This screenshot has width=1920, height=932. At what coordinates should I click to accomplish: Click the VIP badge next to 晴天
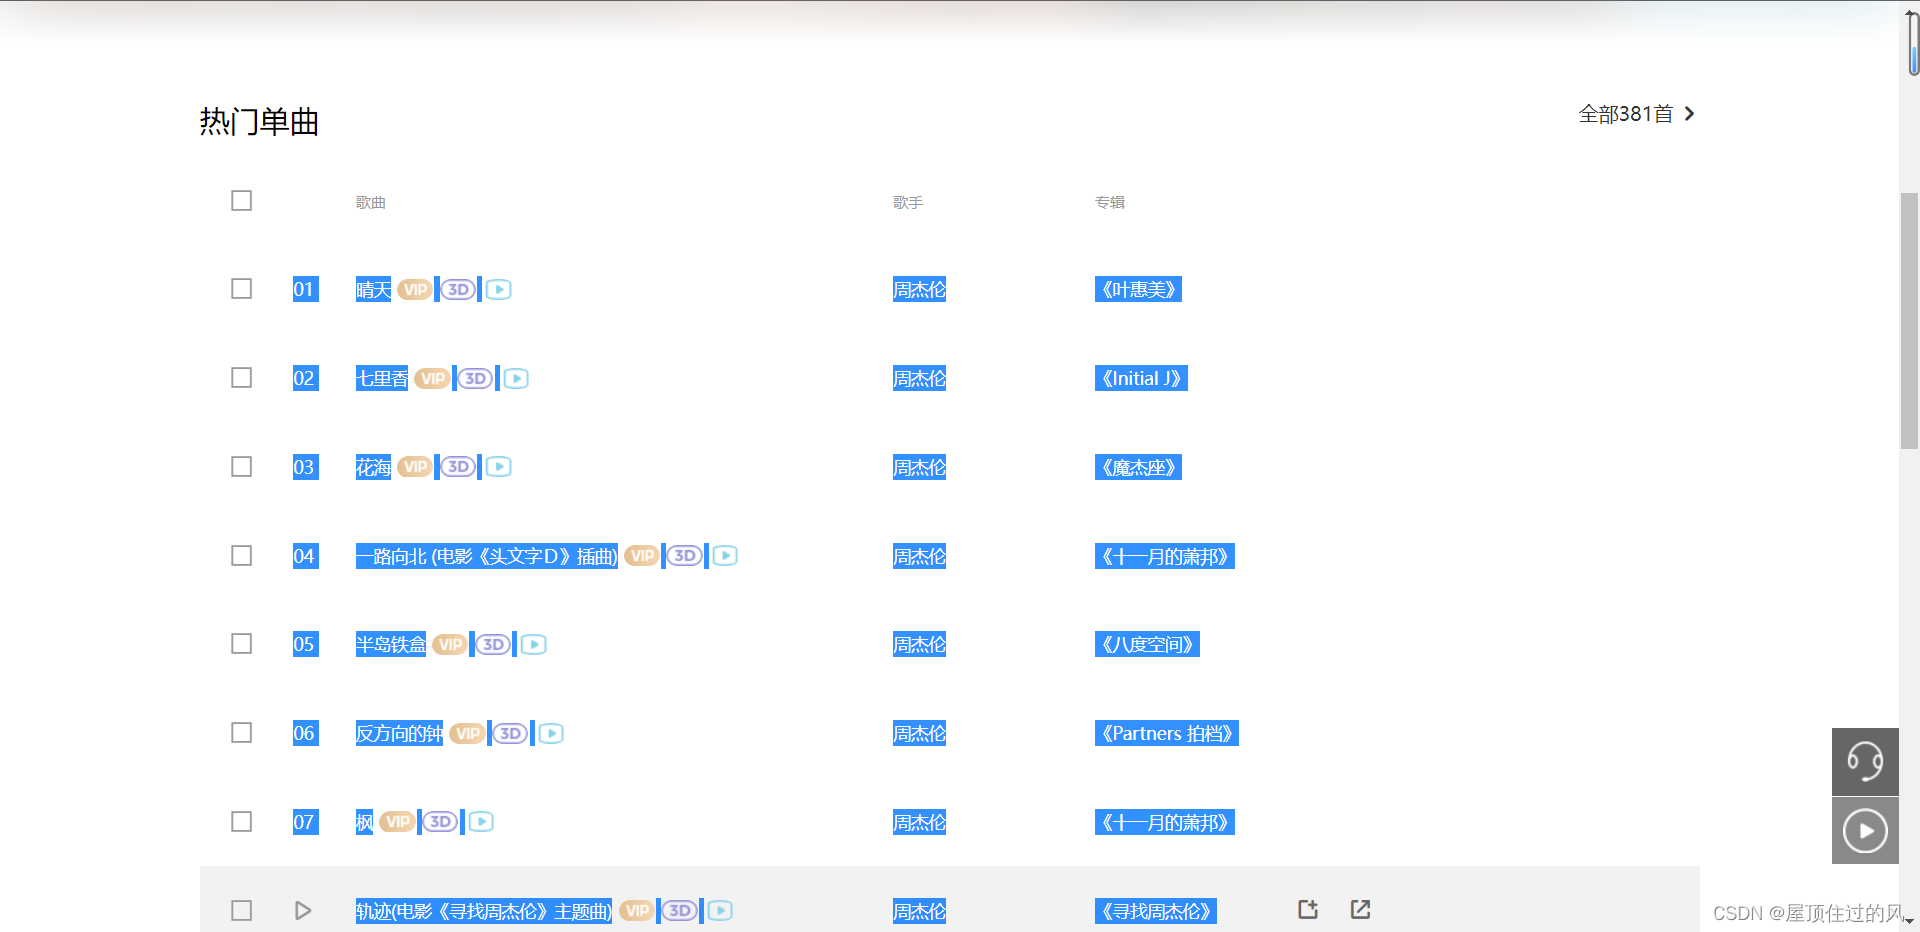(415, 289)
